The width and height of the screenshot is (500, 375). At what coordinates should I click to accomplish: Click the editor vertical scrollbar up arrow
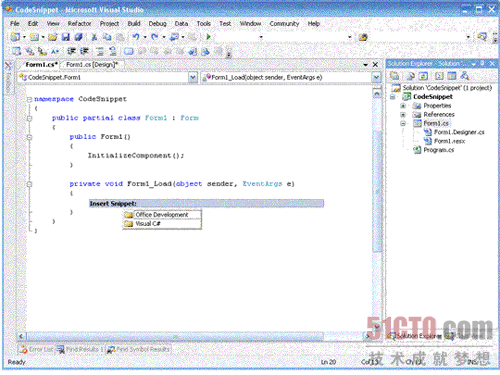point(377,93)
